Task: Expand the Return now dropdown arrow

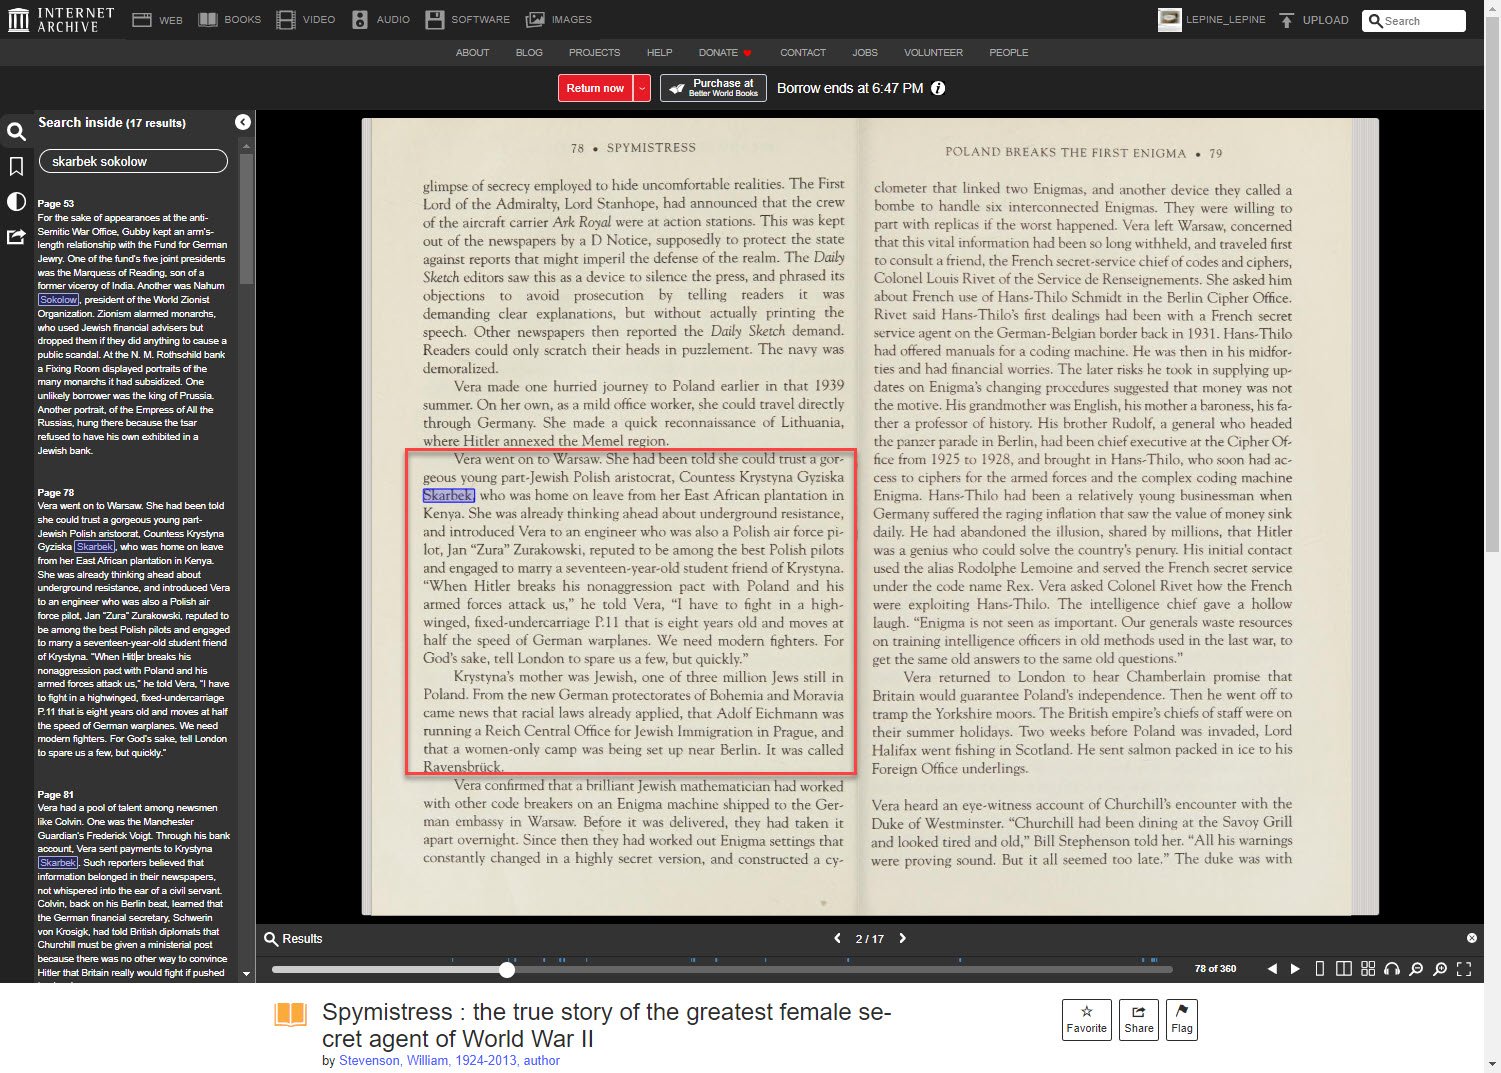Action: (x=642, y=88)
